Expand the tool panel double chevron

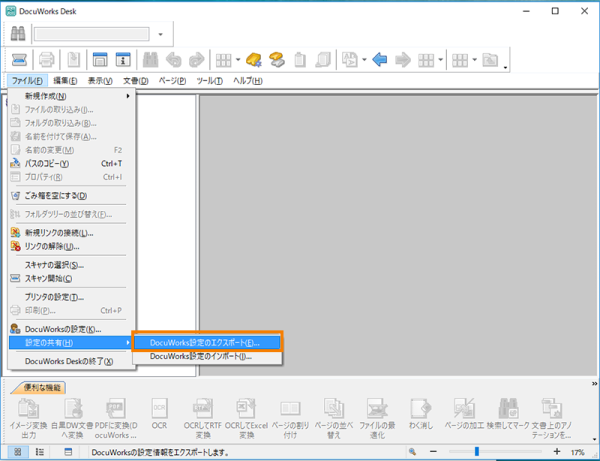coord(594,383)
